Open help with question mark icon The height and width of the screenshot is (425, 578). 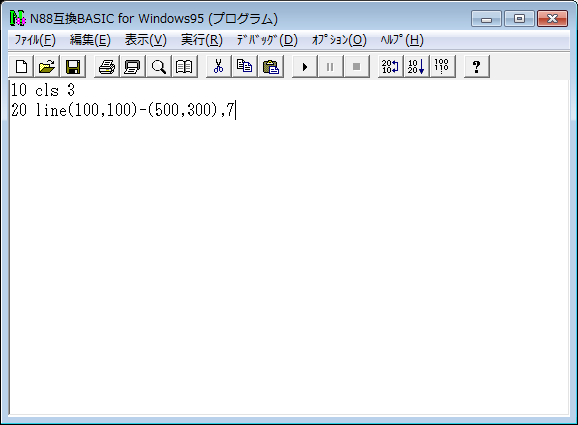[477, 67]
